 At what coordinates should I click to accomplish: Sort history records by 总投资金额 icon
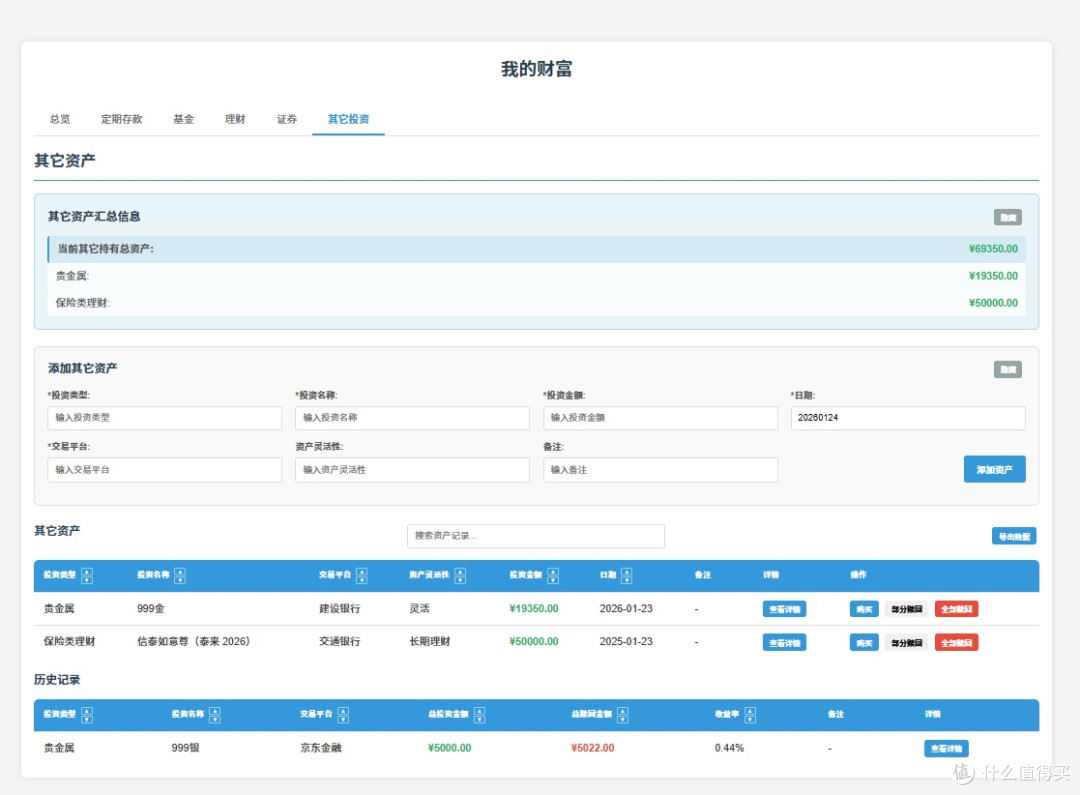click(479, 715)
